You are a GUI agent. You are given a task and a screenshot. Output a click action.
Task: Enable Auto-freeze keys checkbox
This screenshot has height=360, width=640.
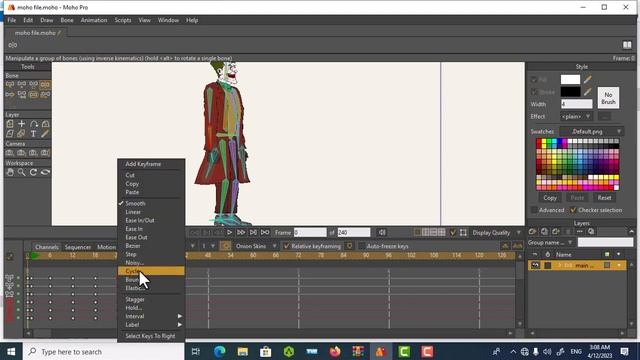361,246
